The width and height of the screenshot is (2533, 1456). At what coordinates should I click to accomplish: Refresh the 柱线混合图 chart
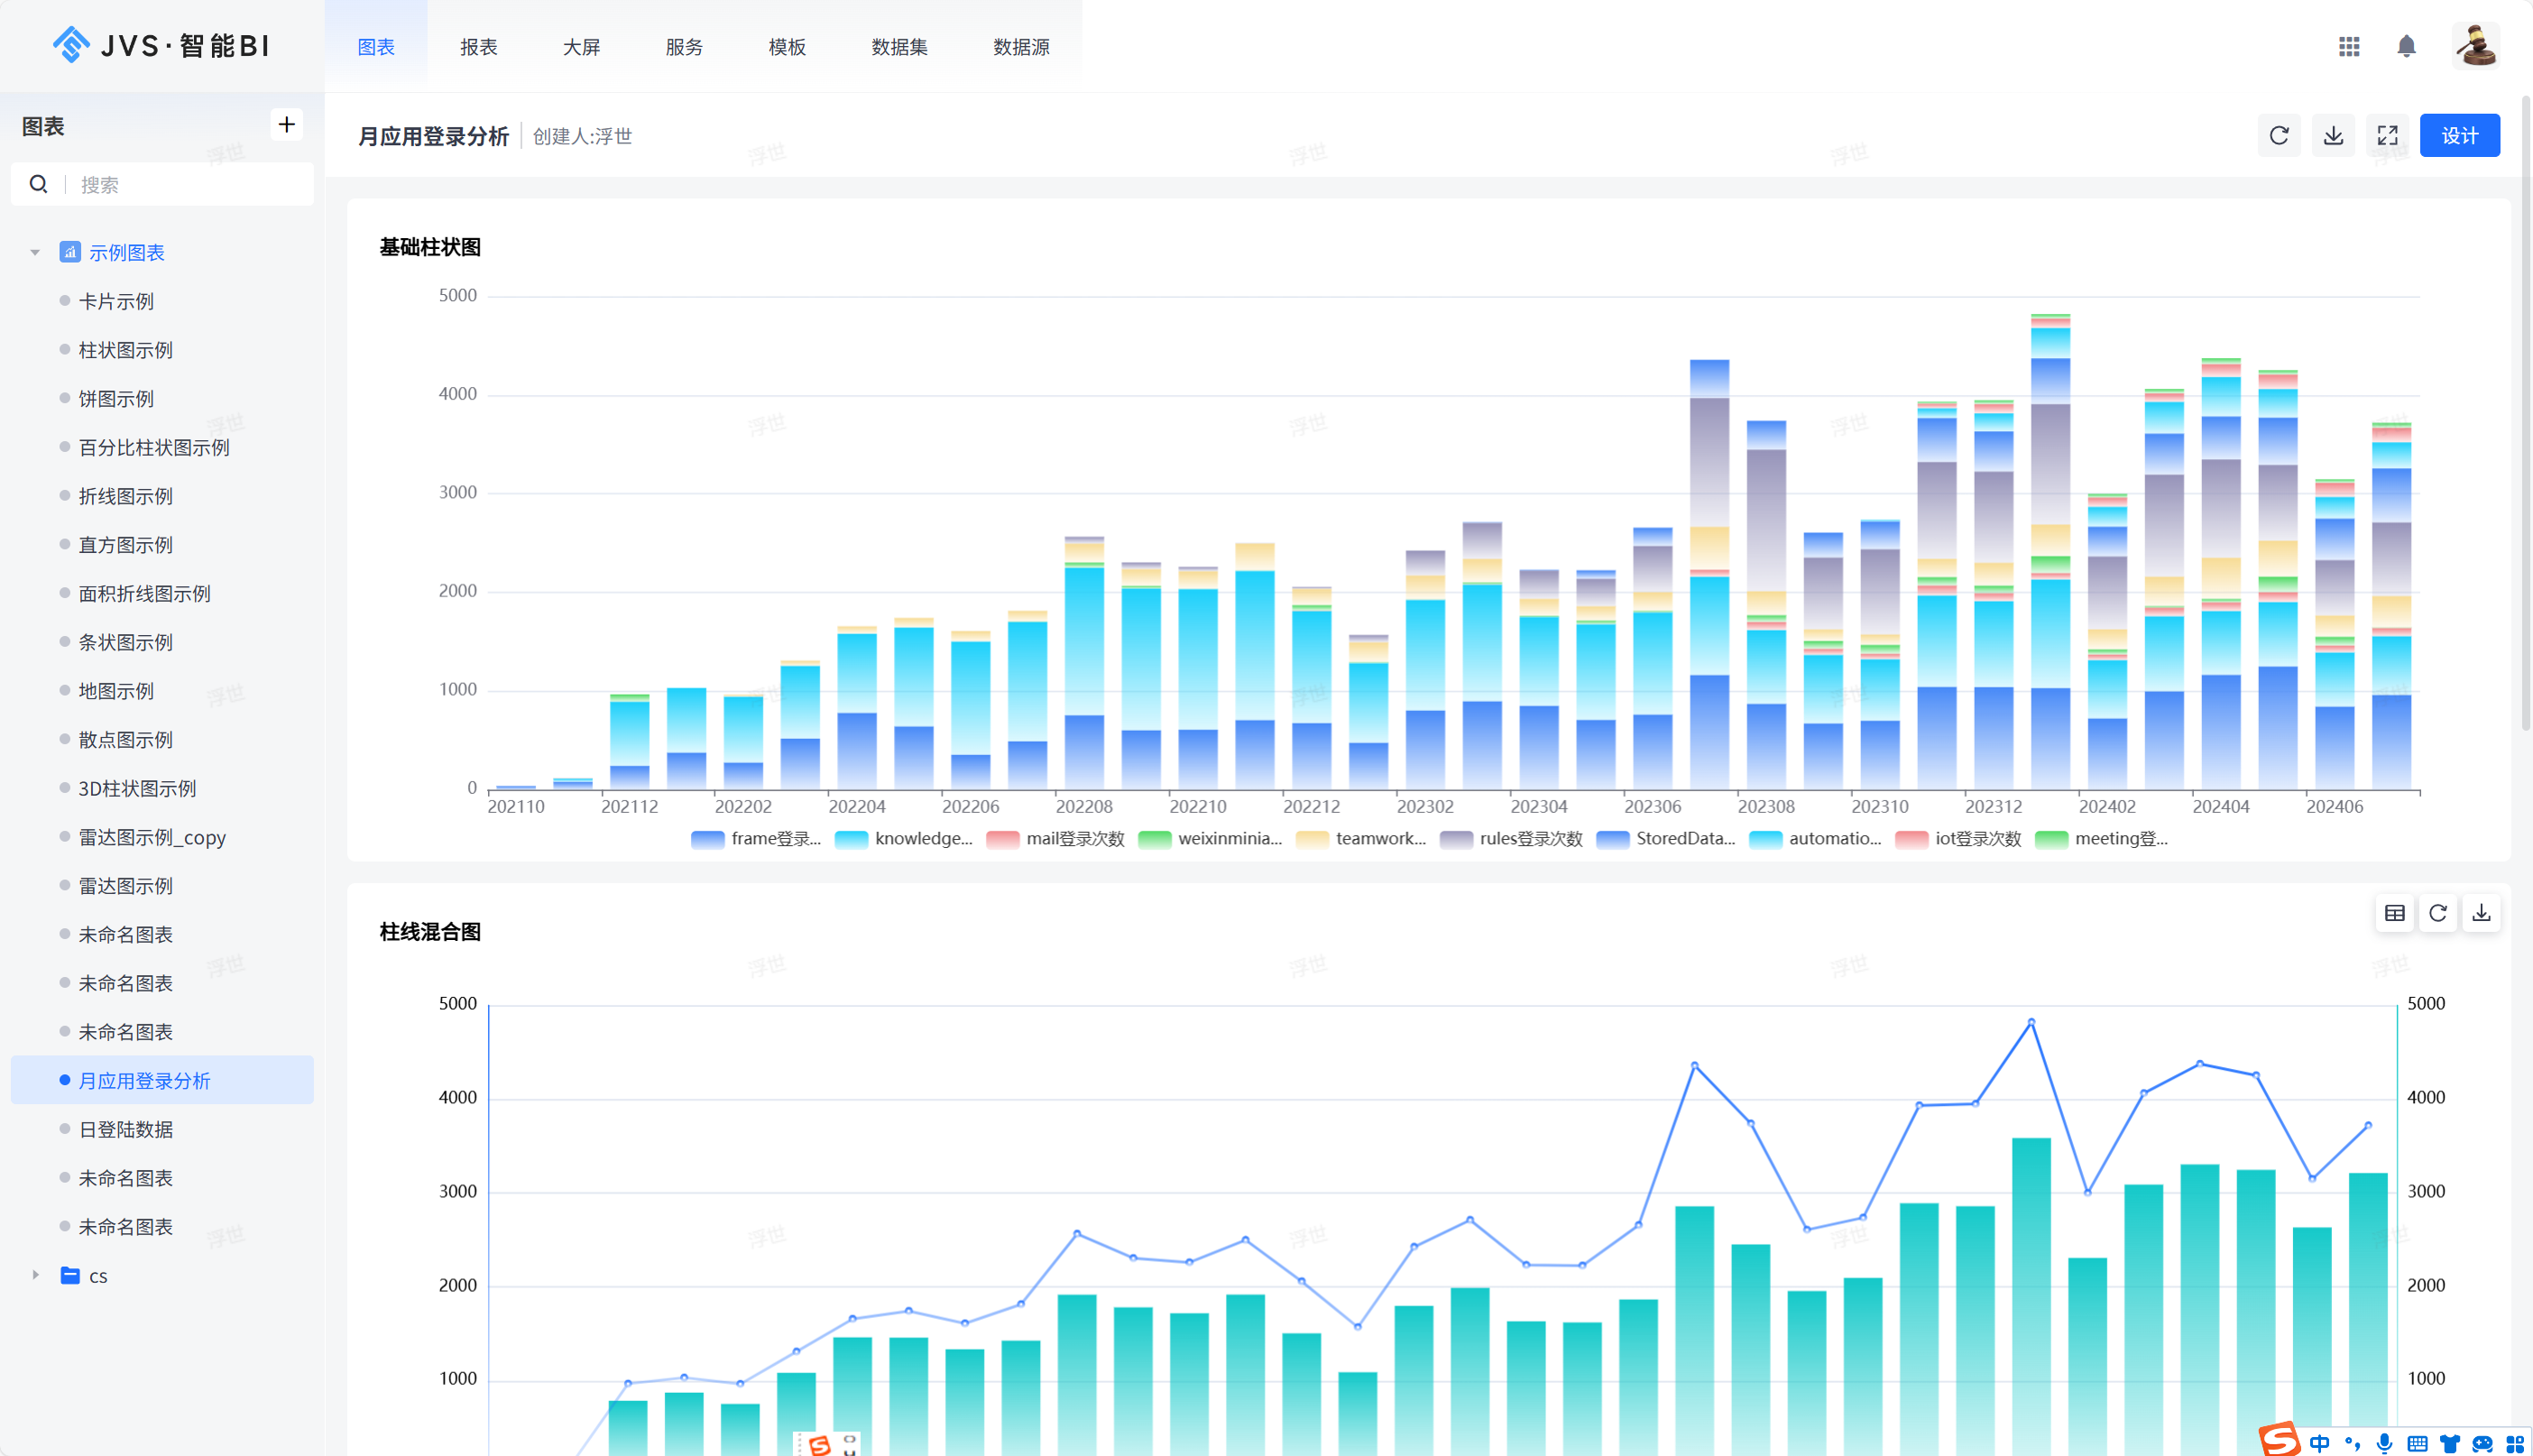(x=2438, y=913)
